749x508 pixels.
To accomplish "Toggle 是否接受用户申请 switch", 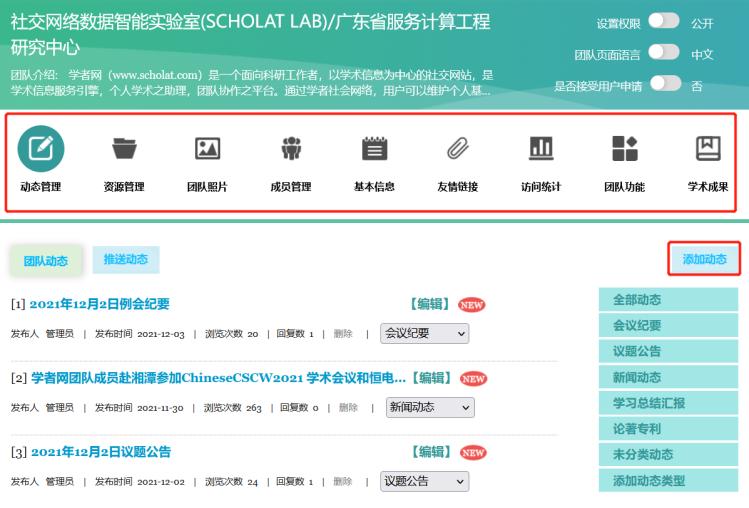I will tap(664, 84).
